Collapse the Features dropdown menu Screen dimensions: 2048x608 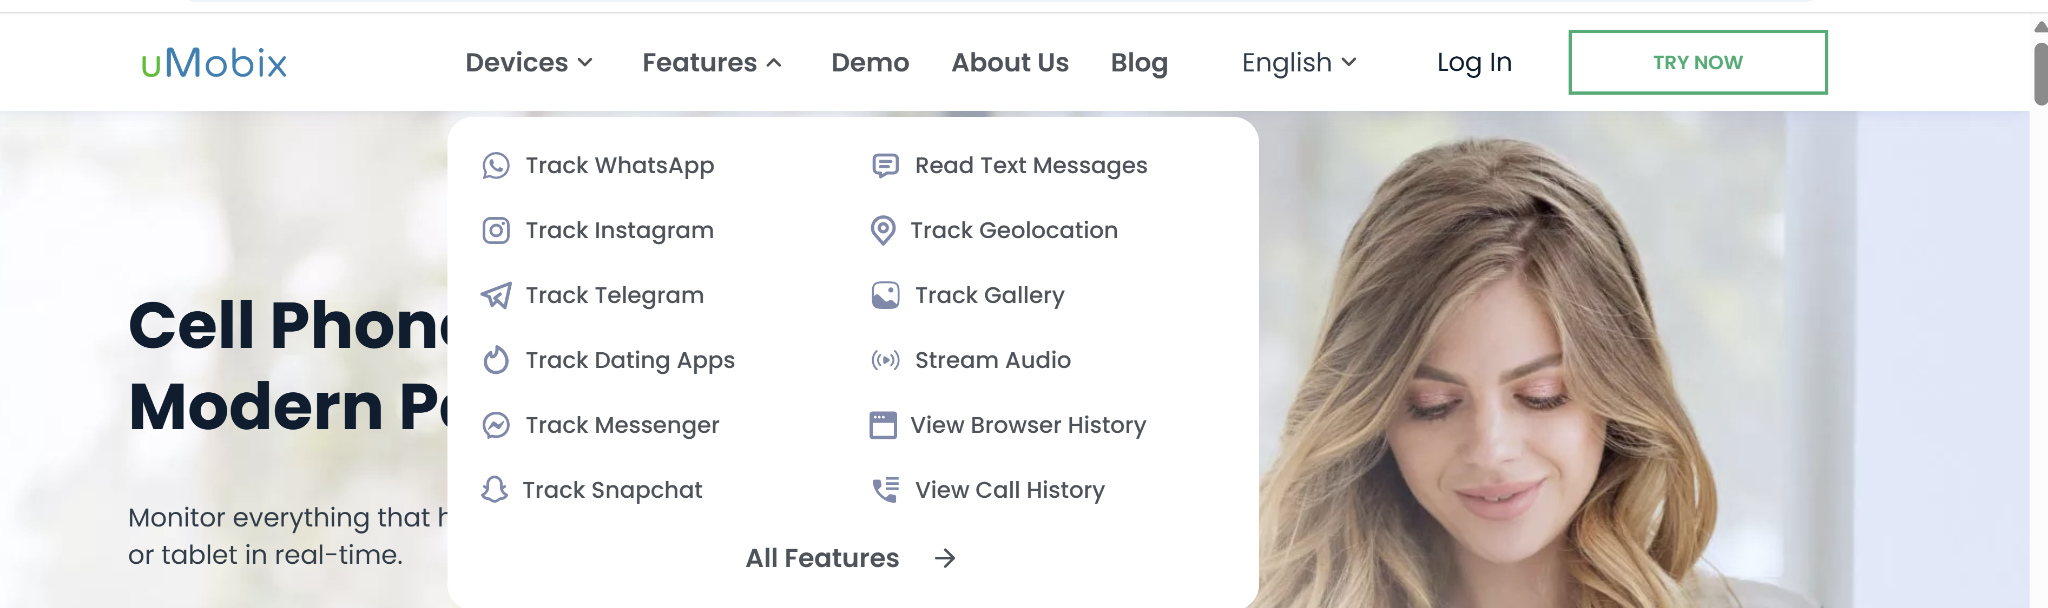[711, 63]
